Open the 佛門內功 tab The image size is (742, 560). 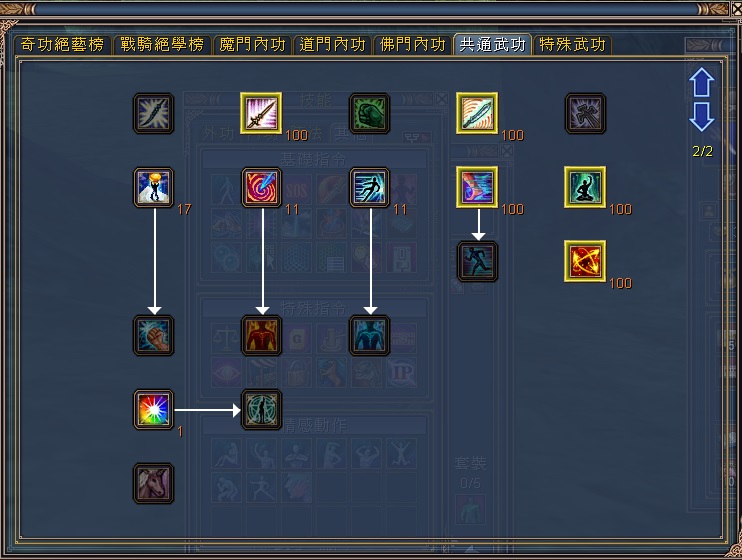click(x=413, y=44)
